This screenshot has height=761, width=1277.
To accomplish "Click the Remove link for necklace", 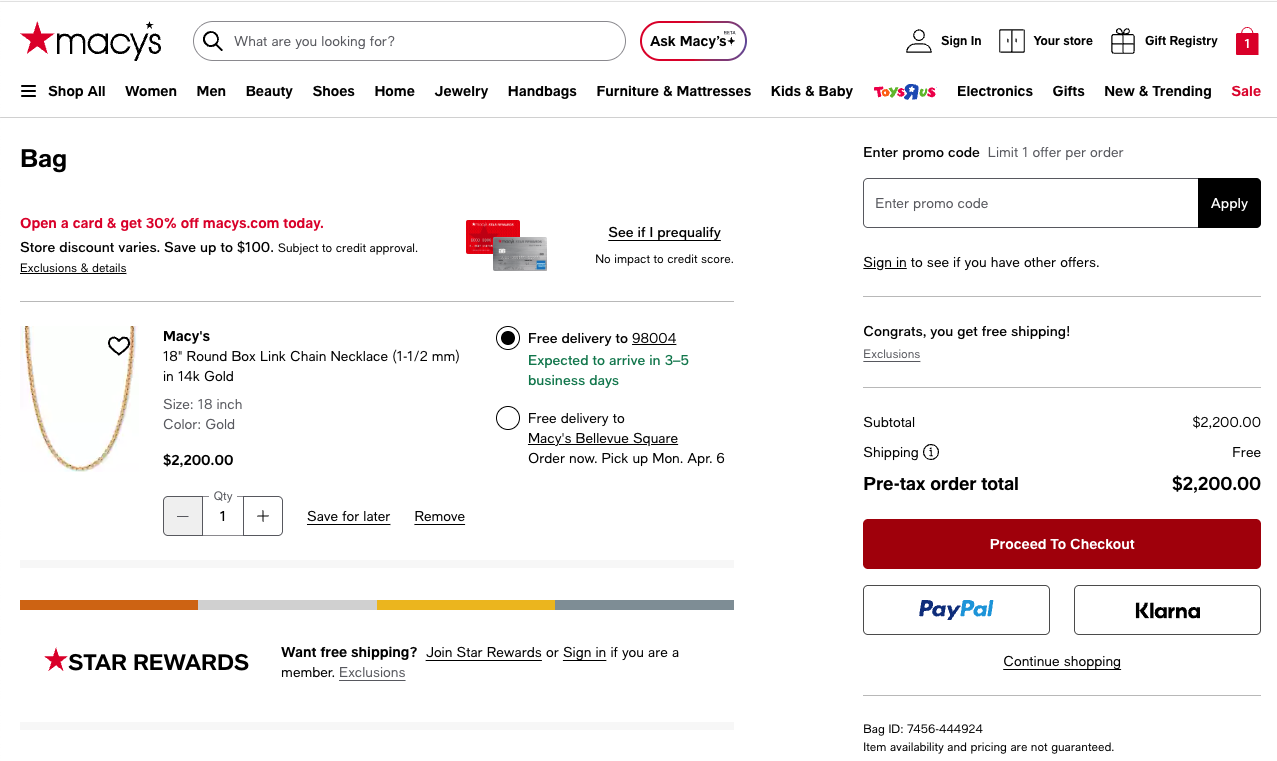I will pos(439,516).
